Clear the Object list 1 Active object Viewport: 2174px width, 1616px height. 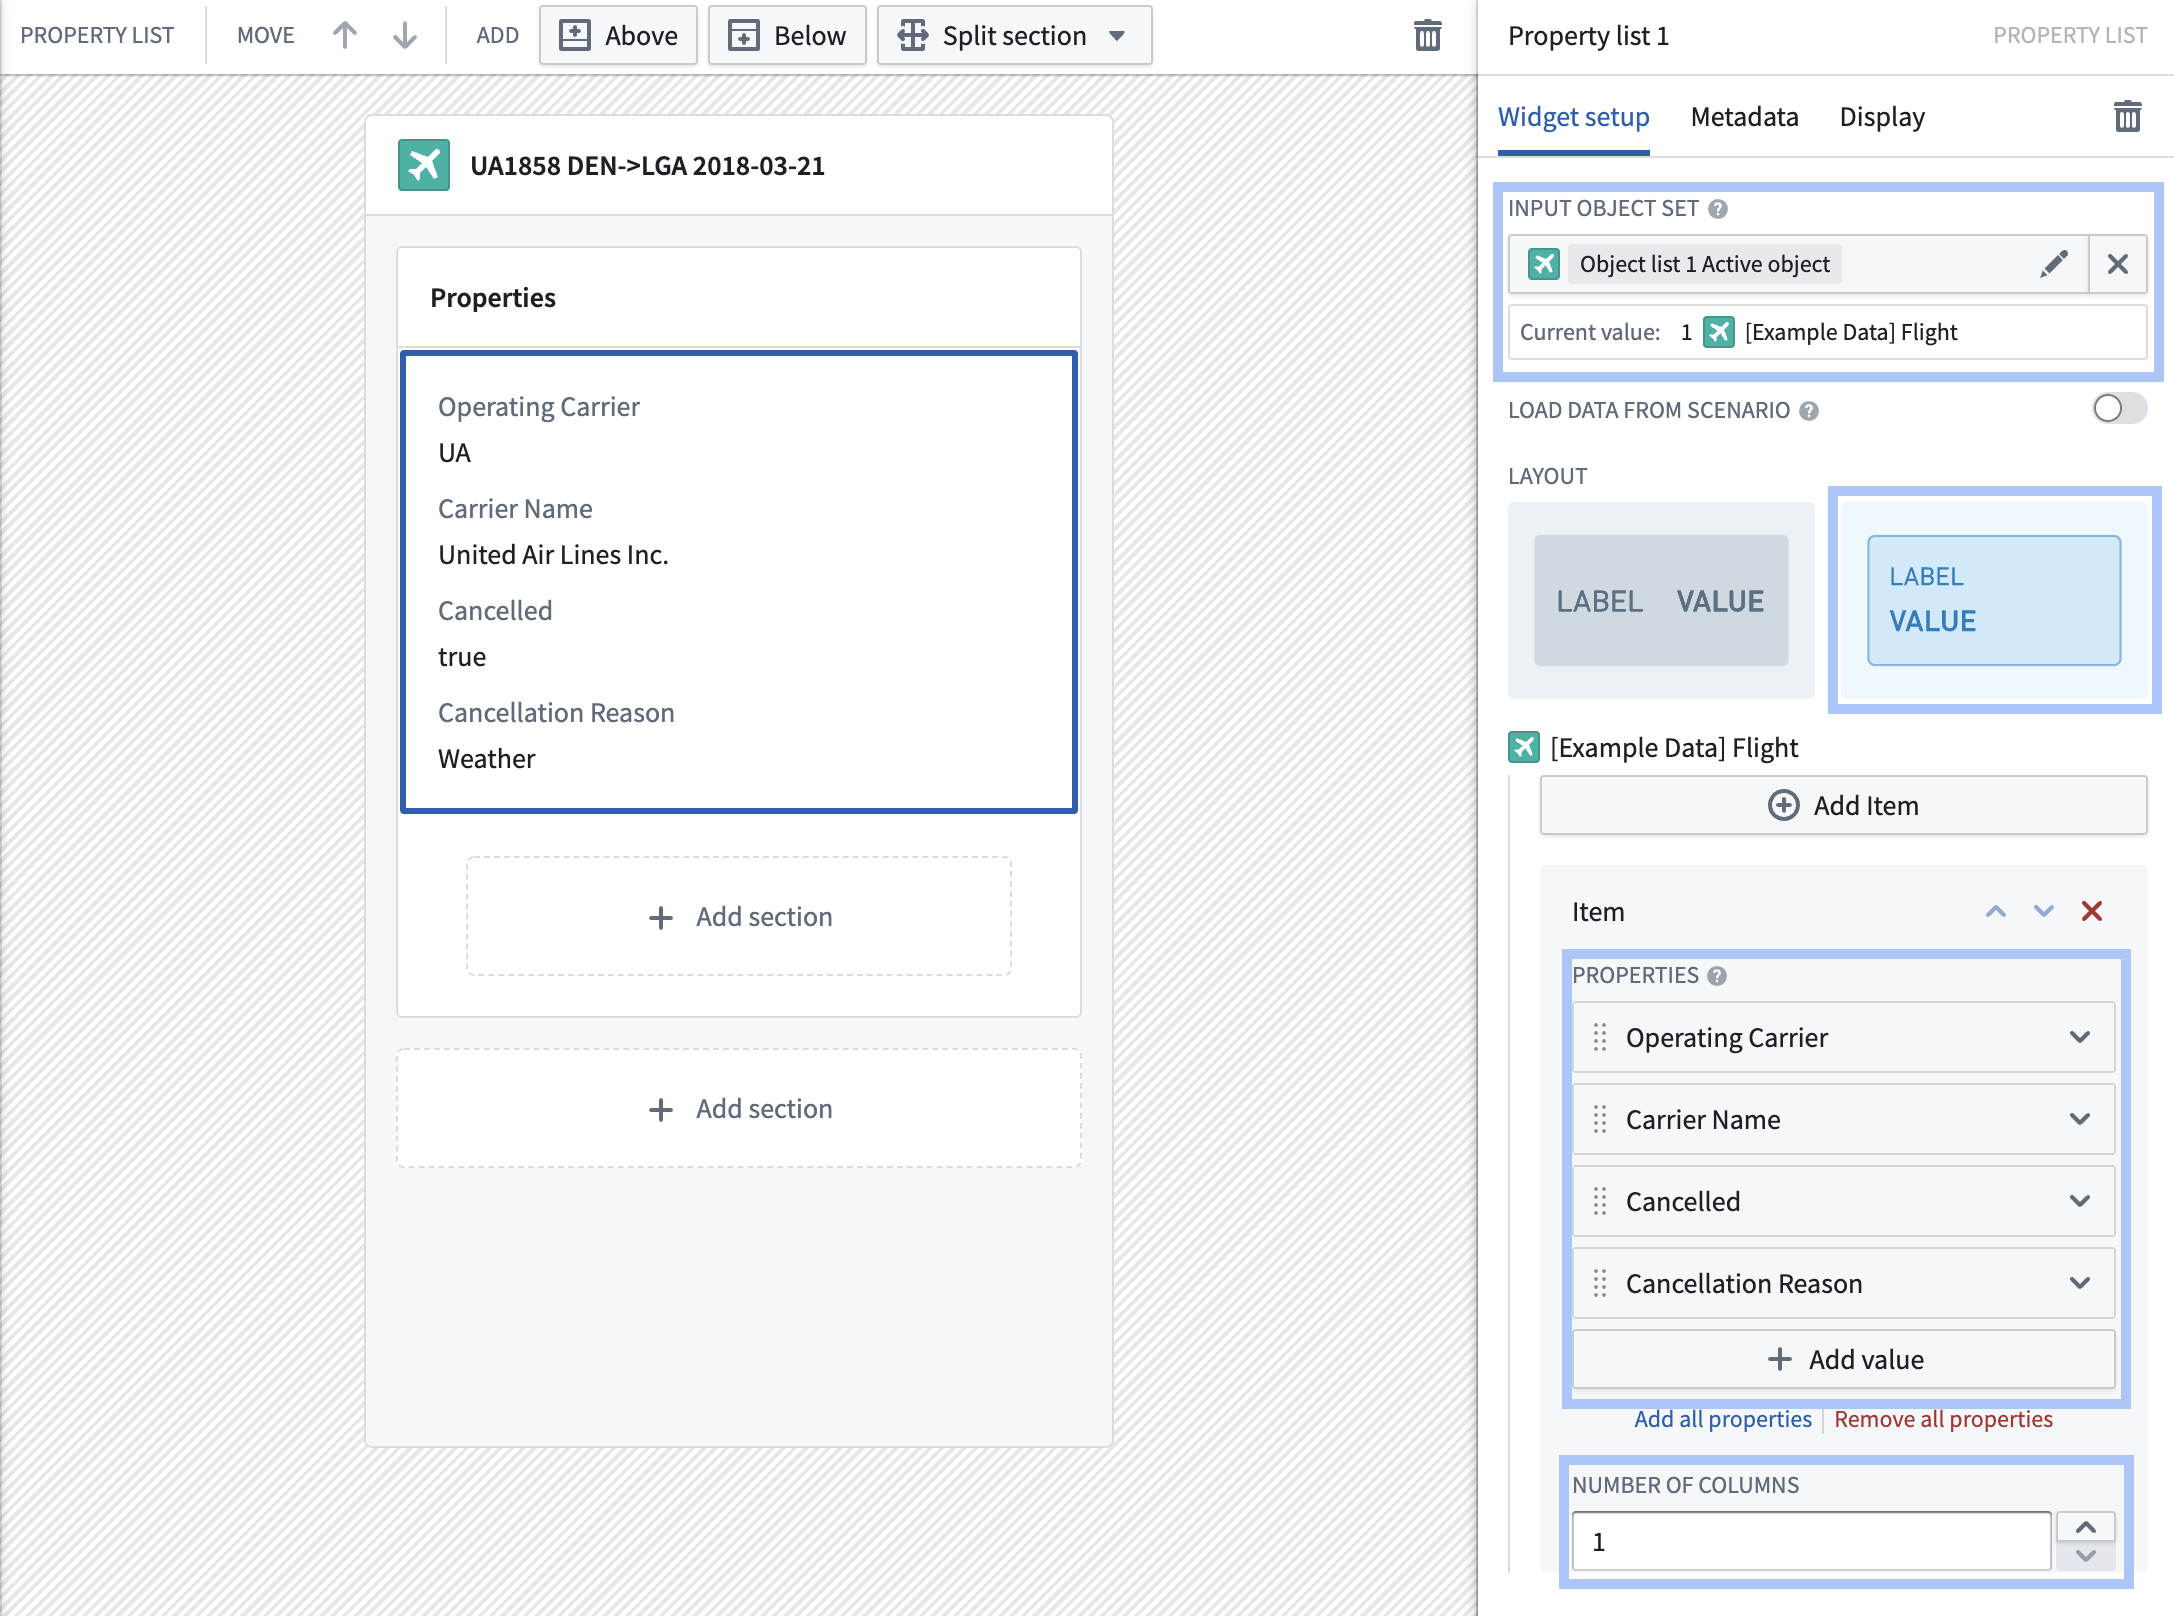(2118, 264)
